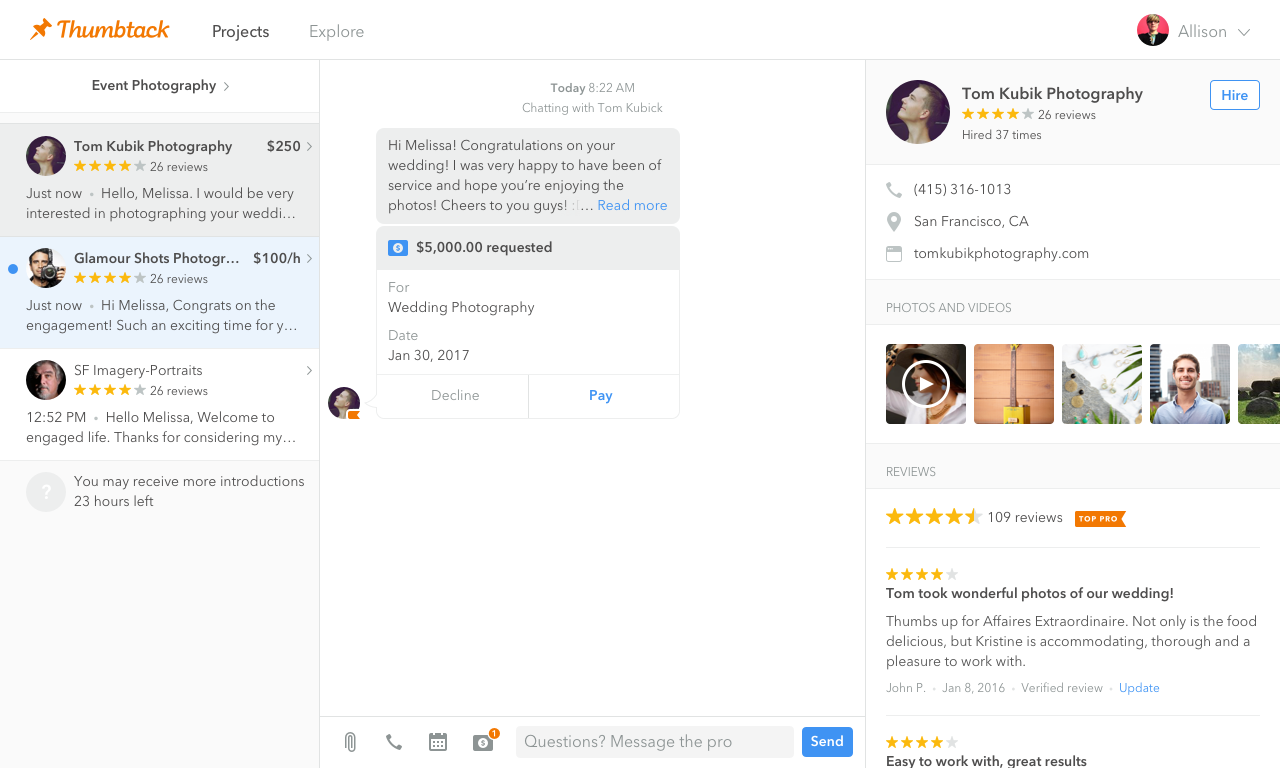This screenshot has height=768, width=1280.
Task: Open the Thumbtack logo home link
Action: [100, 30]
